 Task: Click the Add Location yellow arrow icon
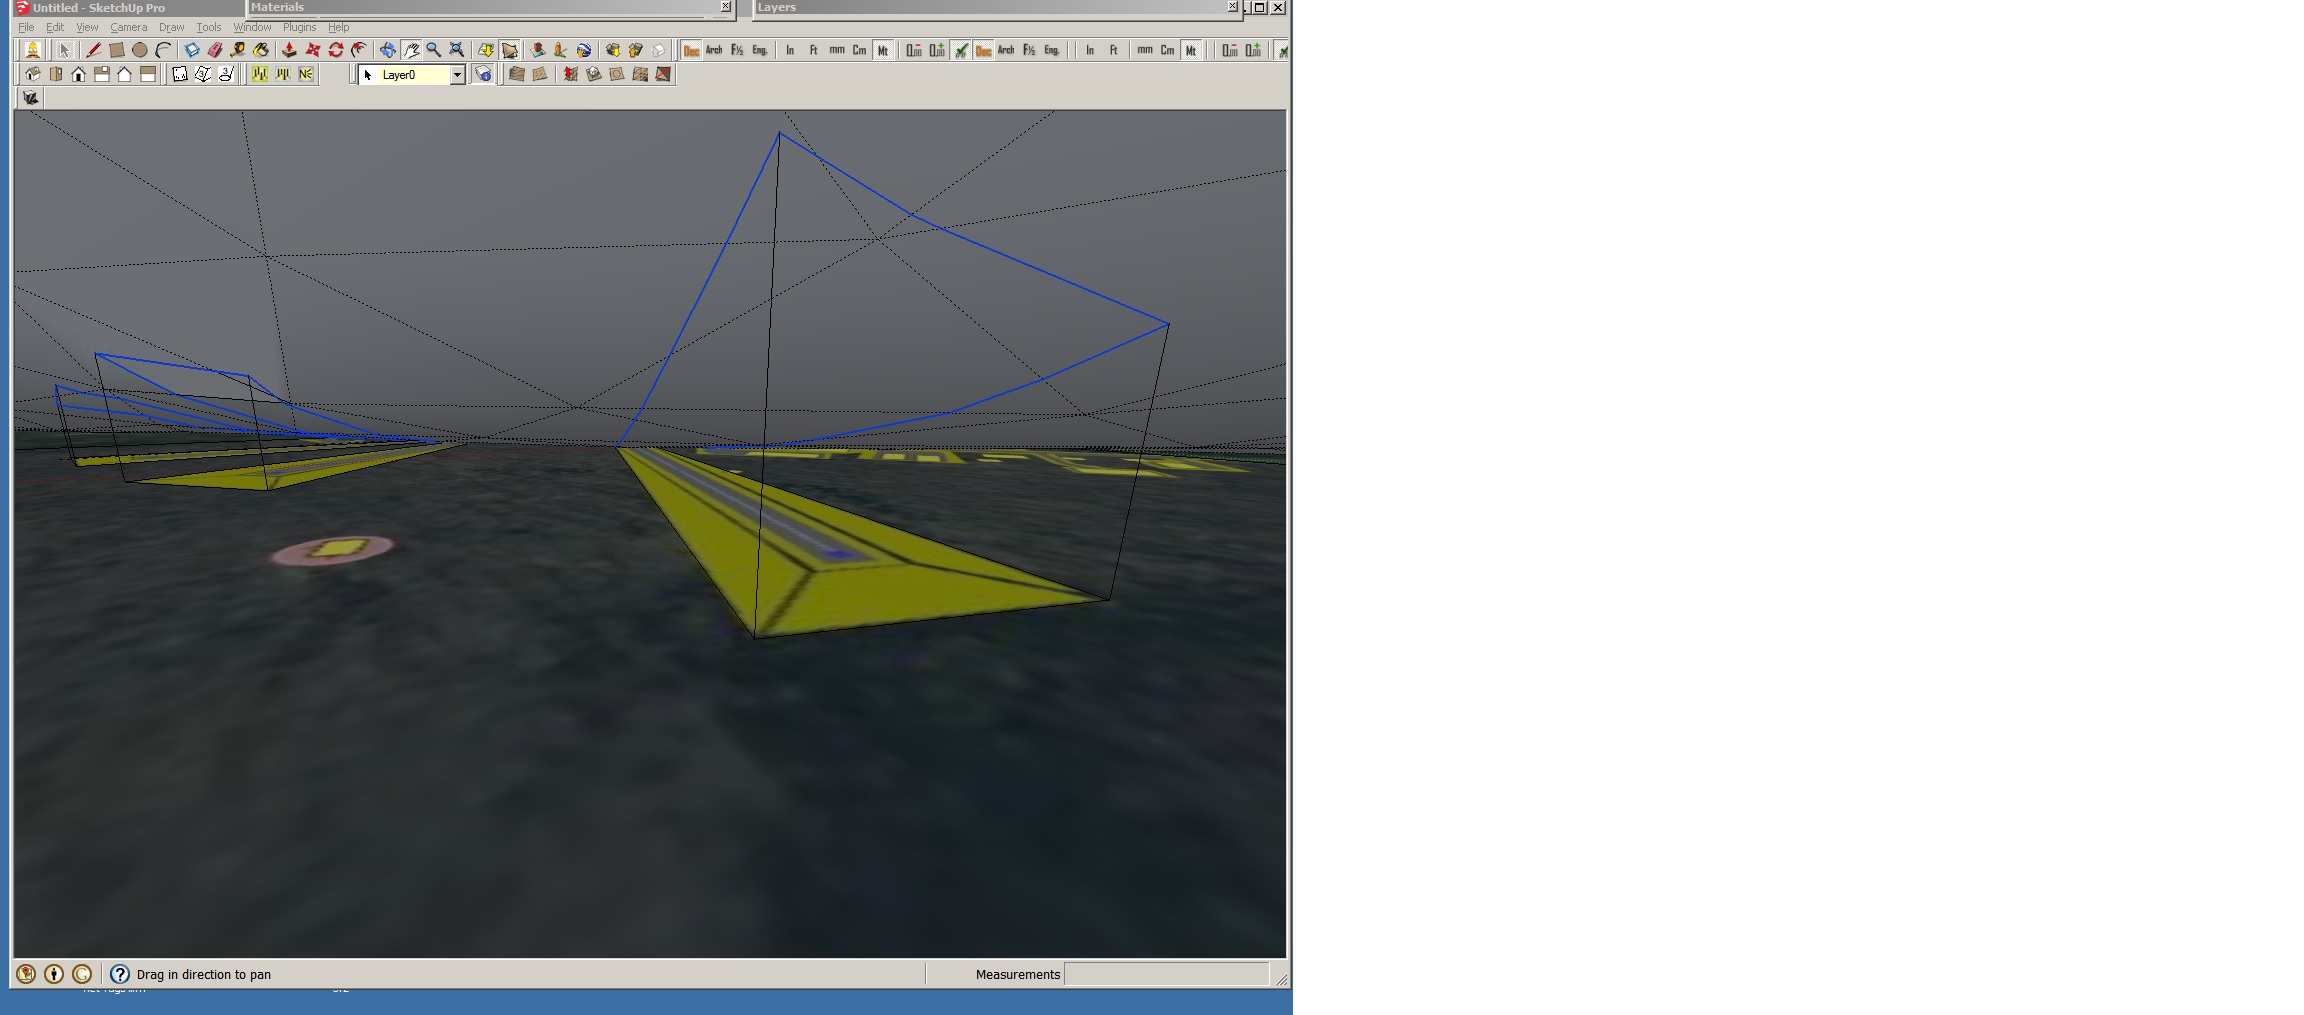pyautogui.click(x=486, y=50)
